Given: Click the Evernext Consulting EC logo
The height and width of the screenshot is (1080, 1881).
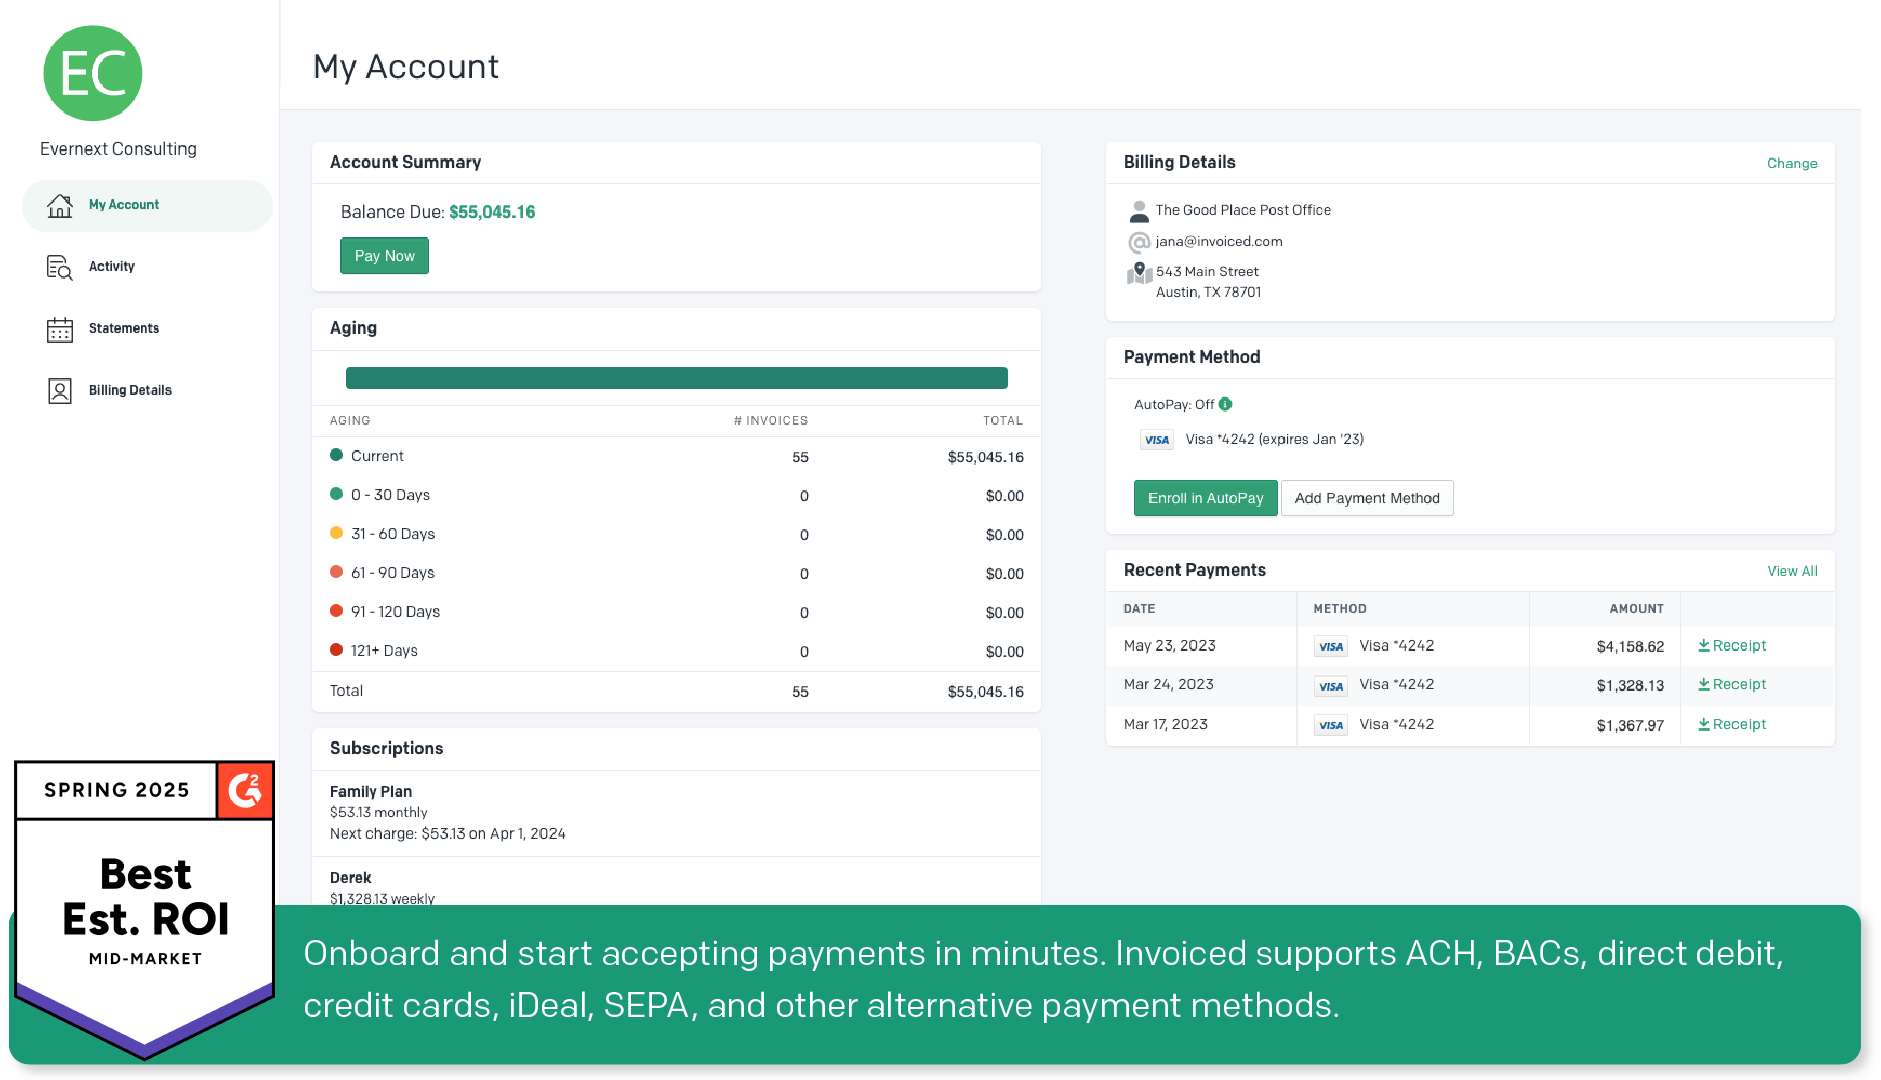Looking at the screenshot, I should tap(93, 74).
